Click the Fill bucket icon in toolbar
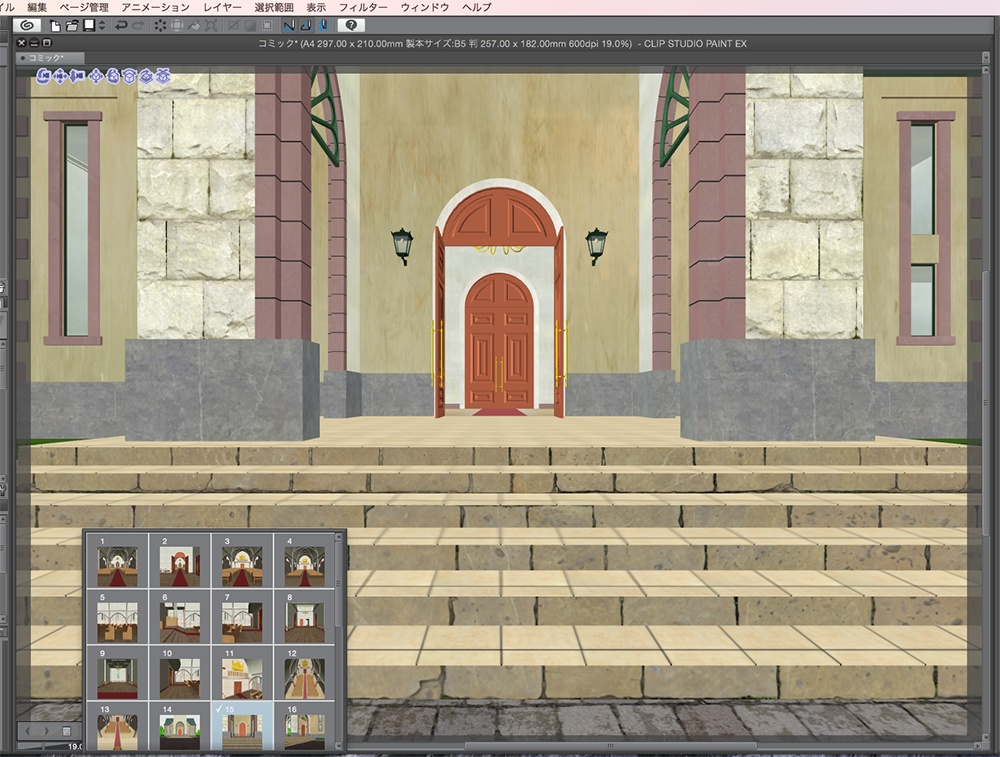1000x757 pixels. click(x=194, y=26)
